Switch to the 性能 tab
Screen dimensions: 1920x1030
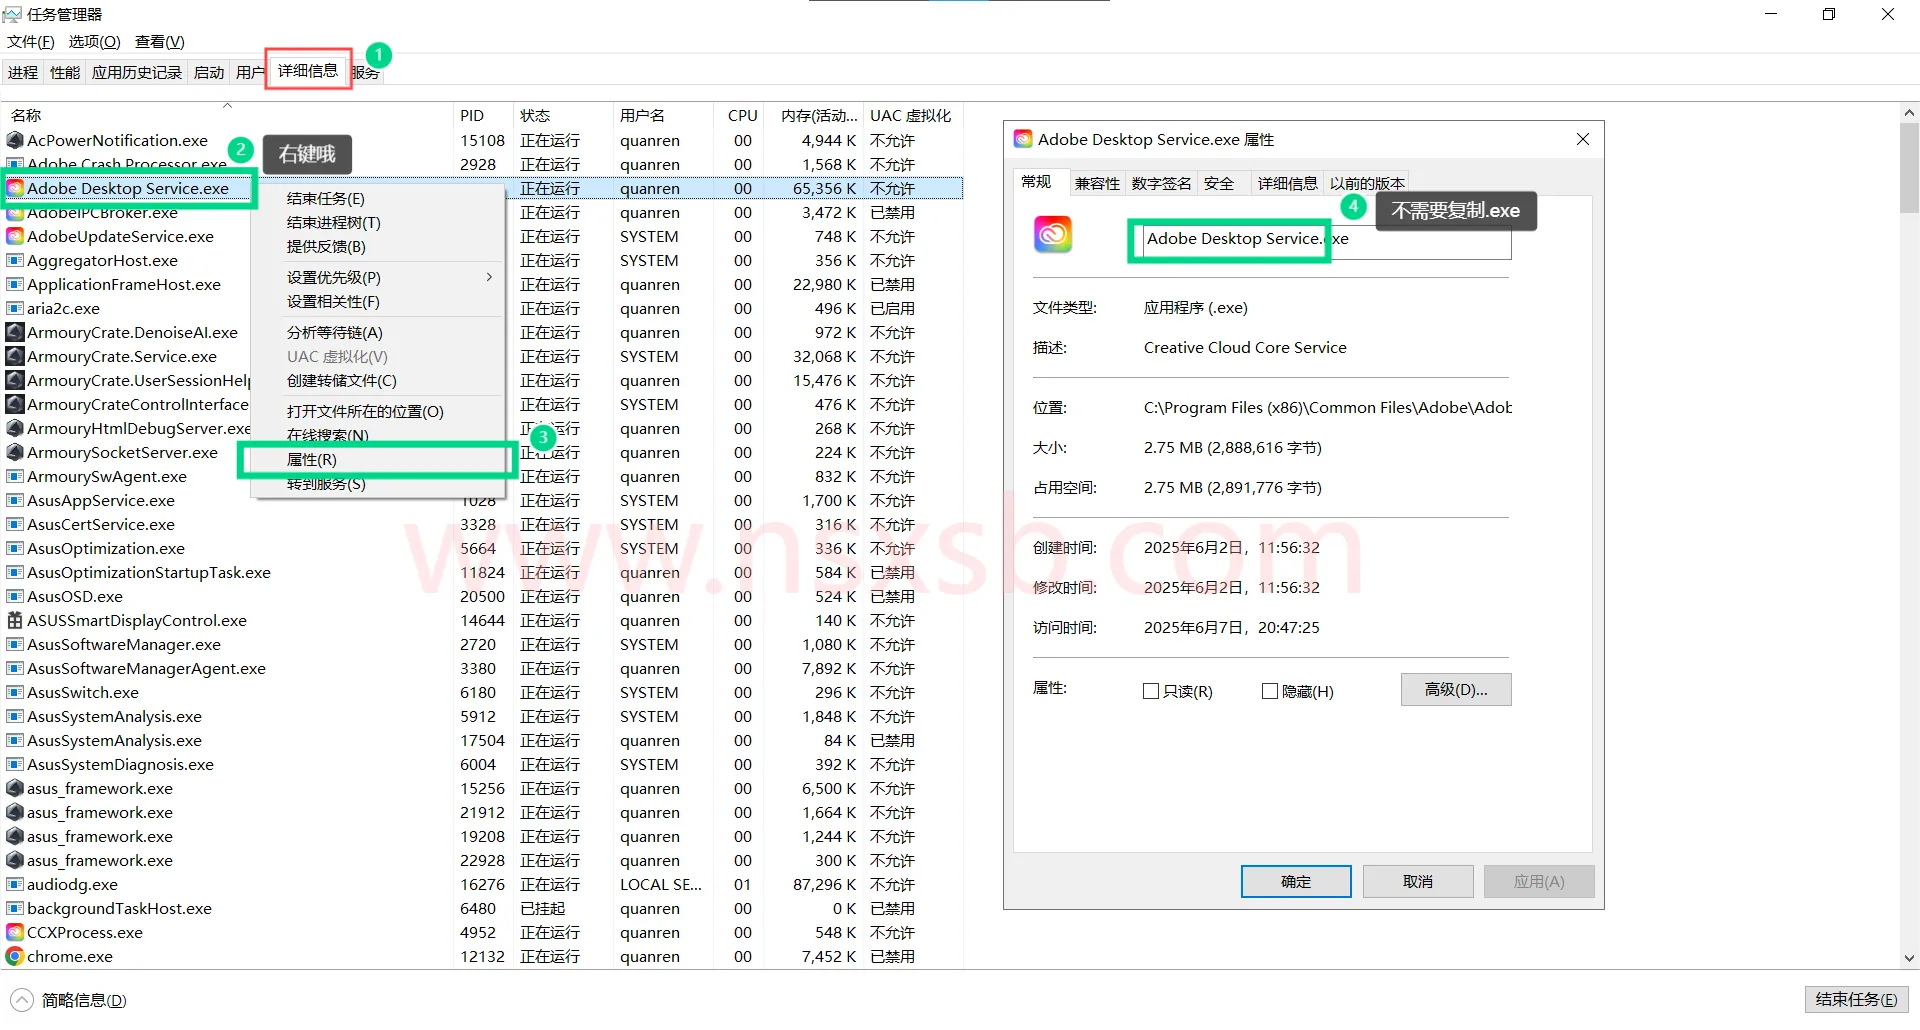(65, 72)
